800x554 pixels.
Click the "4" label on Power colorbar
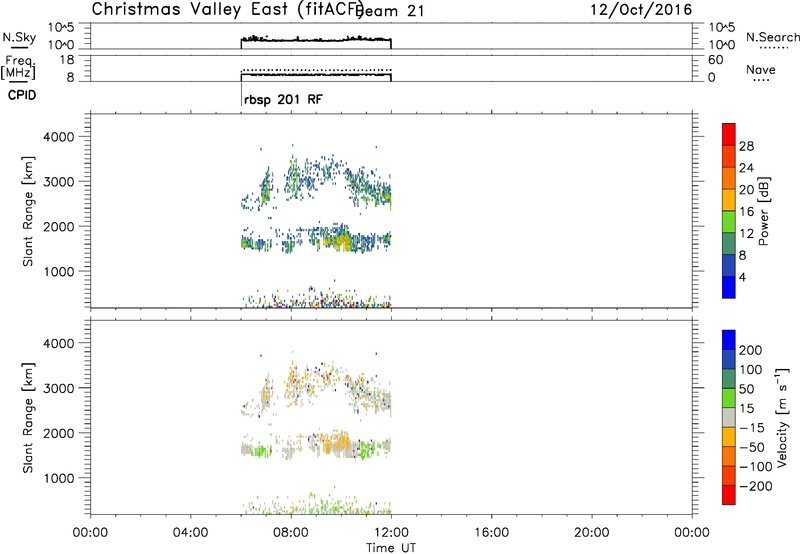click(x=742, y=277)
